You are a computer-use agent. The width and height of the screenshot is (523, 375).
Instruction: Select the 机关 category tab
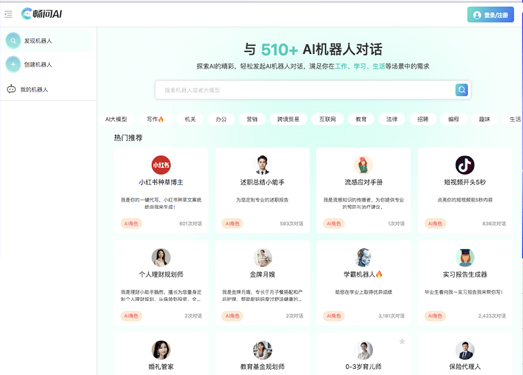[190, 119]
